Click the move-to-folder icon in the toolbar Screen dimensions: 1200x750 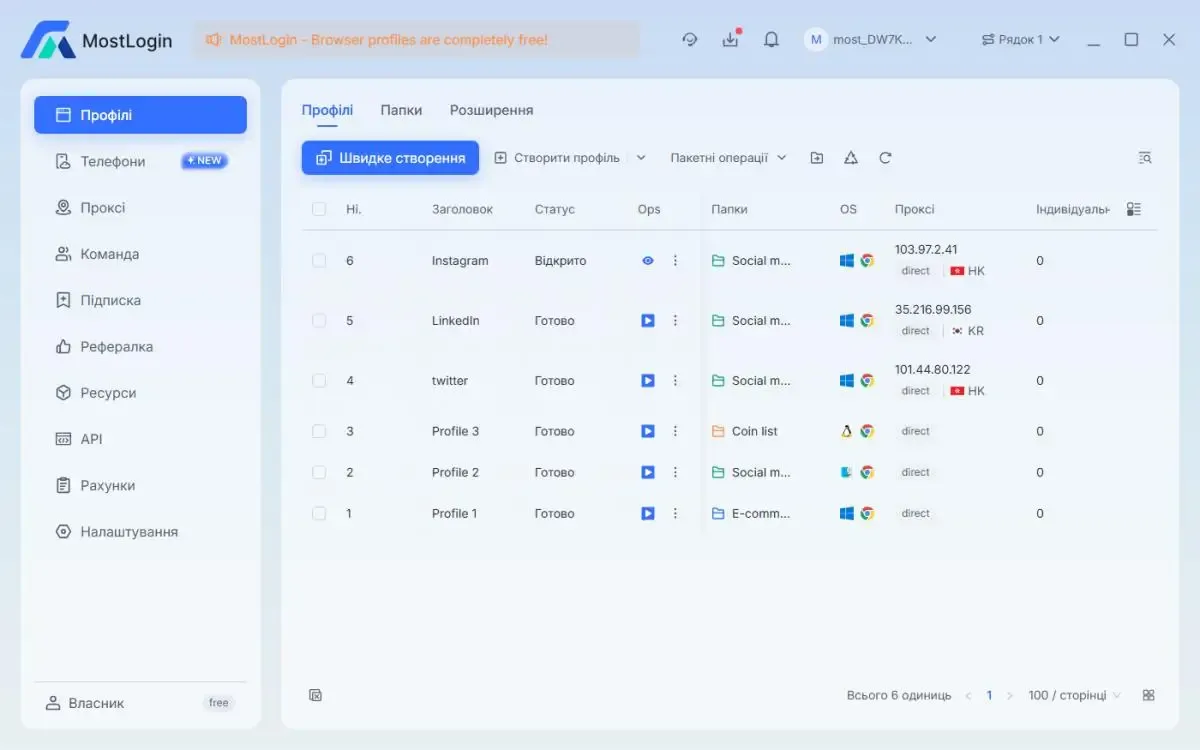click(x=817, y=158)
